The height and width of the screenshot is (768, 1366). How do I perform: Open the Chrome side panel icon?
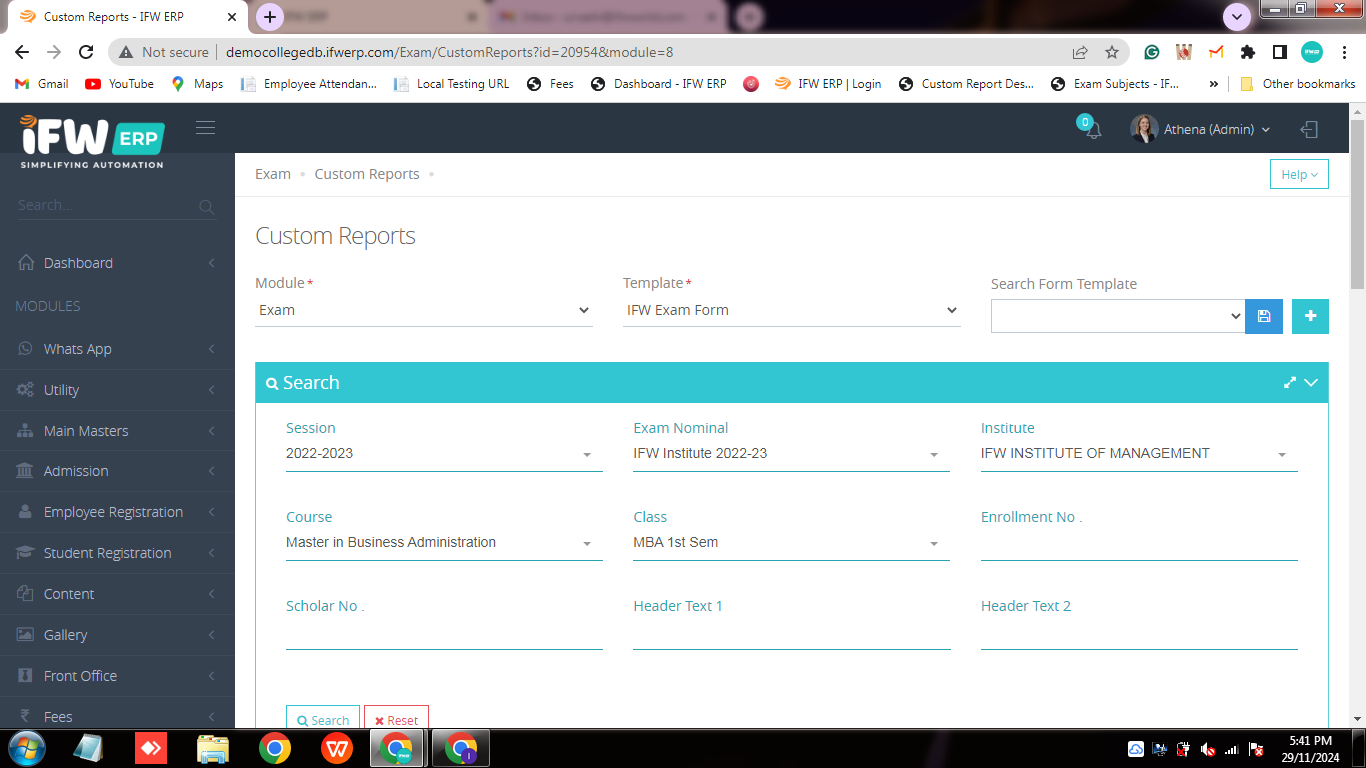1279,52
